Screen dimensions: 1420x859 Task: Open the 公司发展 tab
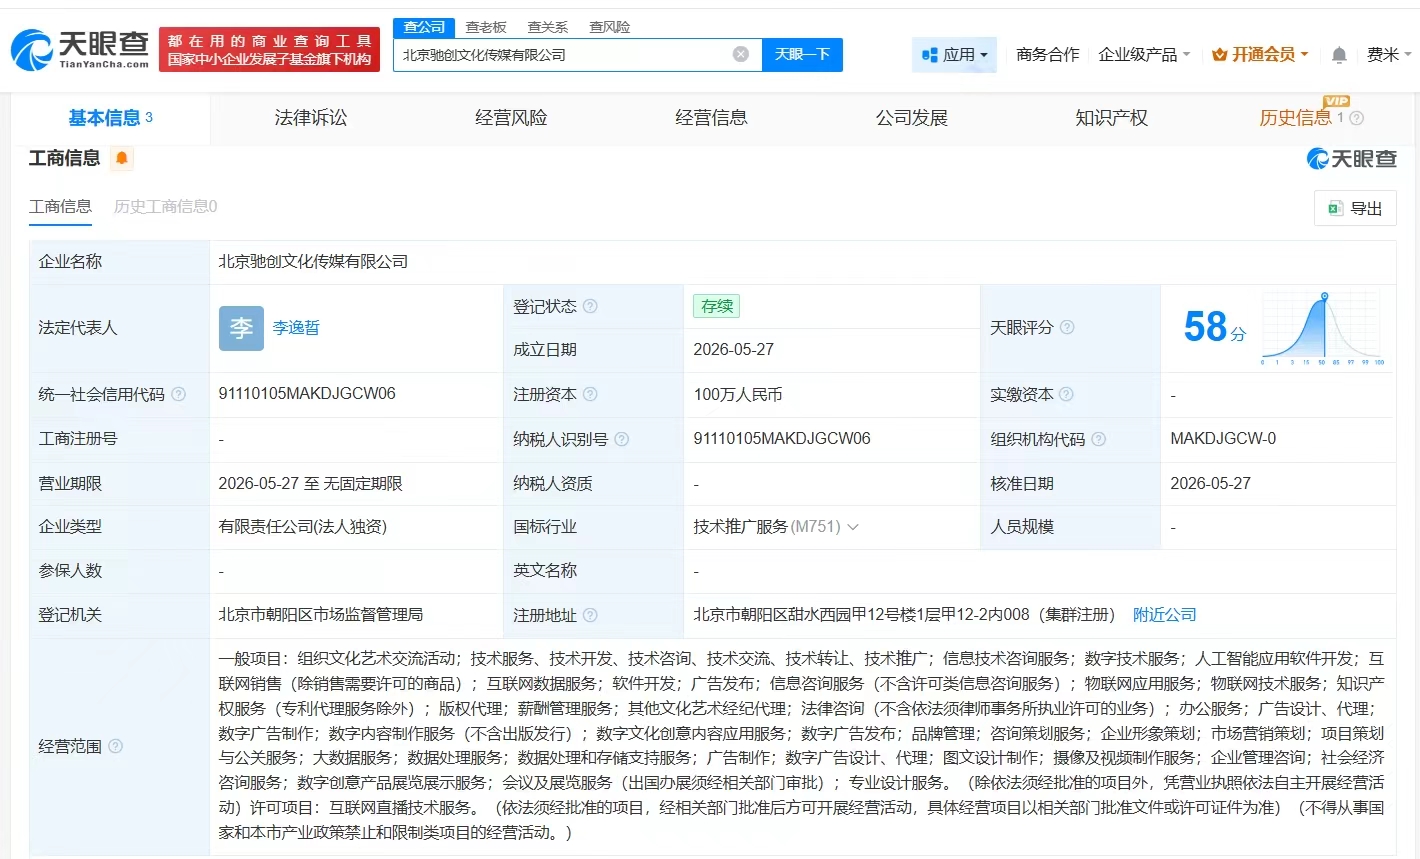911,118
